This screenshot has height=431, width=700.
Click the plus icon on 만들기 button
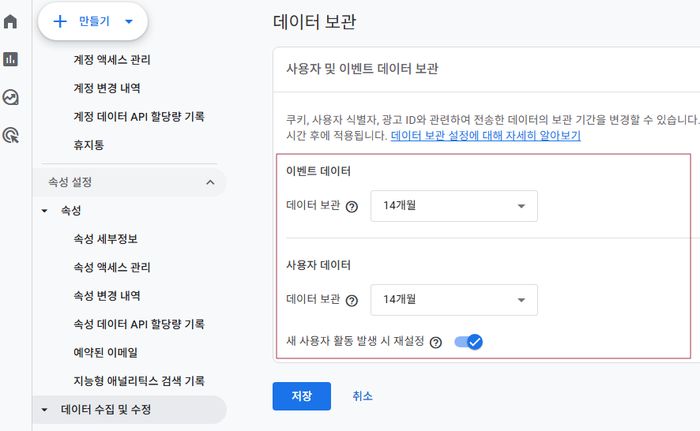point(60,21)
